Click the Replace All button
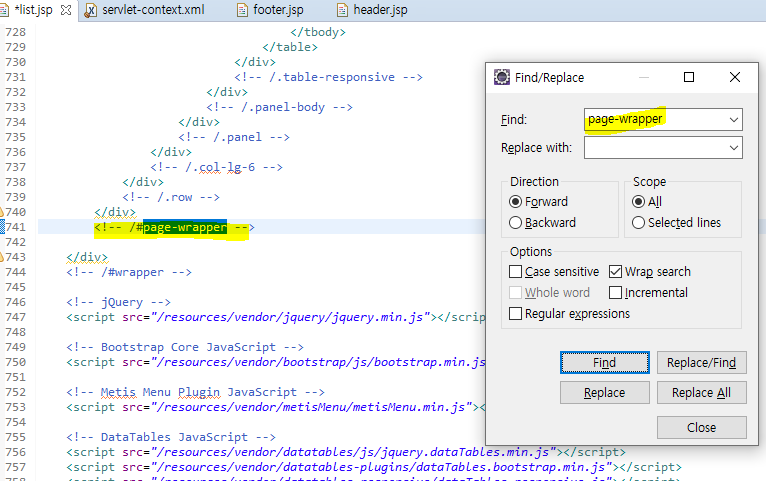Screen dimensions: 766x481 [x=702, y=393]
